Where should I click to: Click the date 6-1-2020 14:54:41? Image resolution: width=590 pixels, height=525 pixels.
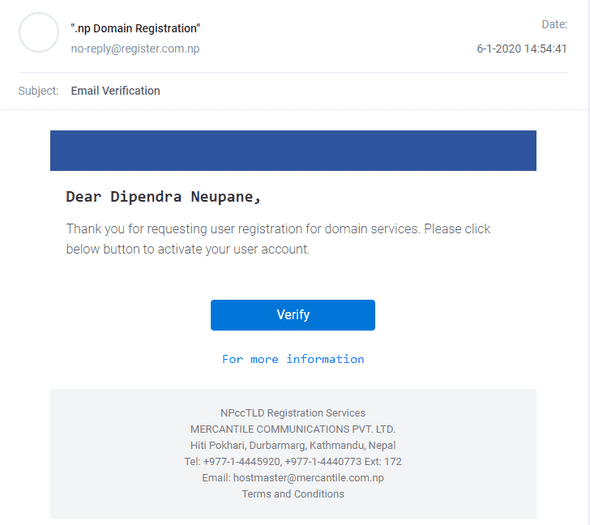pyautogui.click(x=522, y=49)
